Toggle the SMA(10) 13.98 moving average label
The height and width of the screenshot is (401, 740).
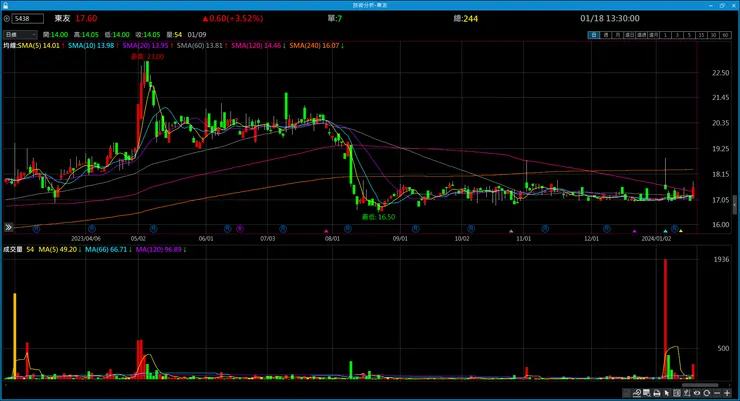coord(91,46)
